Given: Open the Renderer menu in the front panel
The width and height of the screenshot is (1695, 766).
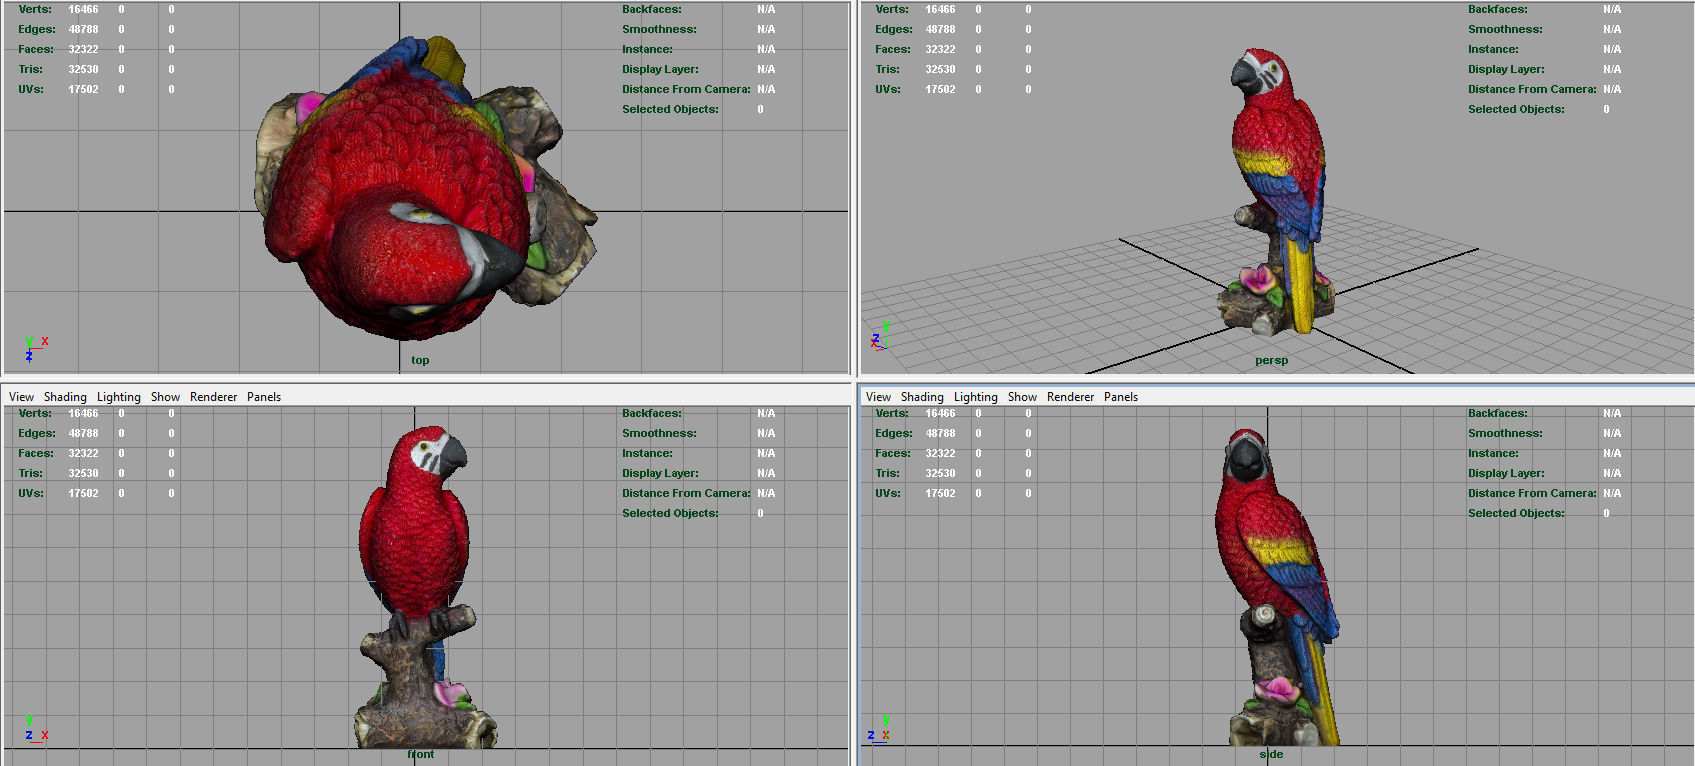Looking at the screenshot, I should [214, 397].
